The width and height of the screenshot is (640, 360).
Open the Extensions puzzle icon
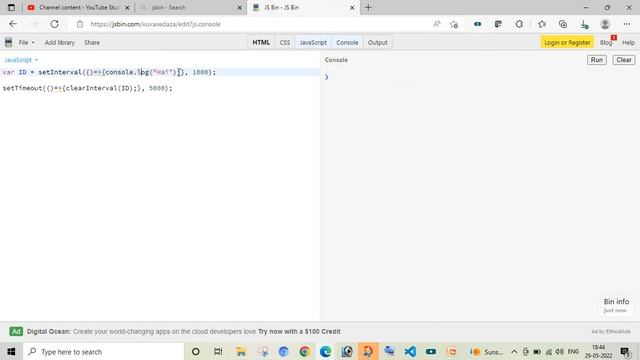[x=519, y=24]
